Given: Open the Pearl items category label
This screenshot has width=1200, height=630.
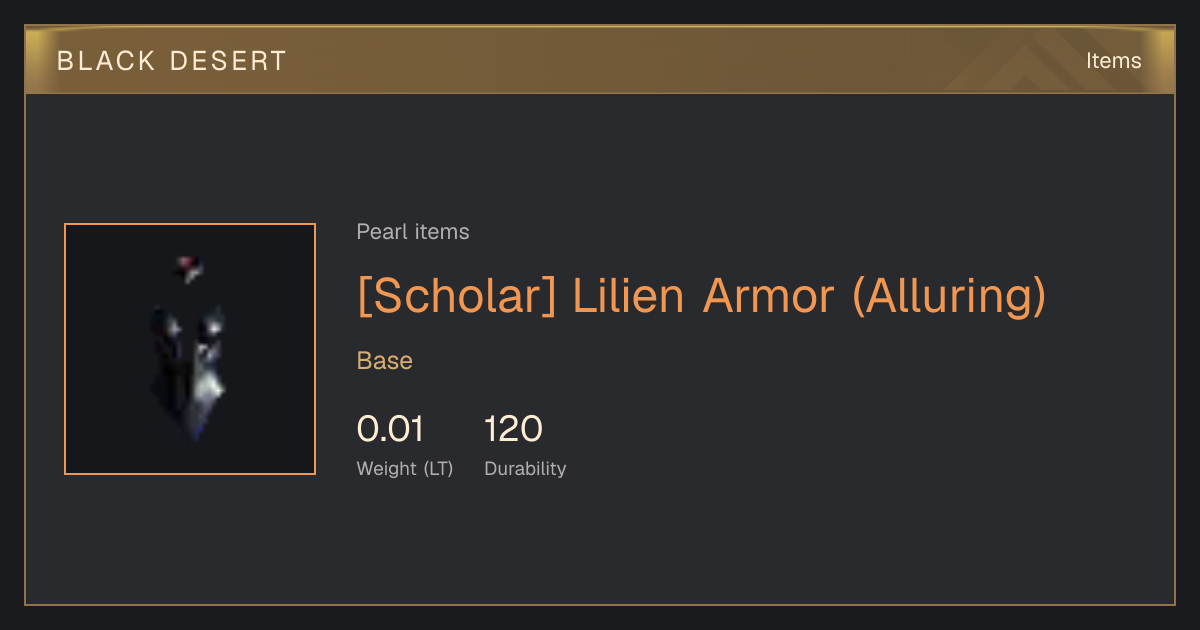Looking at the screenshot, I should tap(413, 232).
